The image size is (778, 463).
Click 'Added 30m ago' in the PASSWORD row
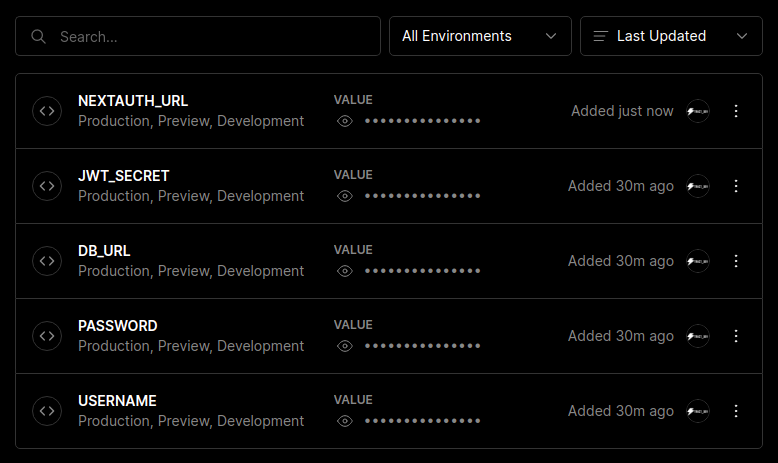click(x=621, y=336)
